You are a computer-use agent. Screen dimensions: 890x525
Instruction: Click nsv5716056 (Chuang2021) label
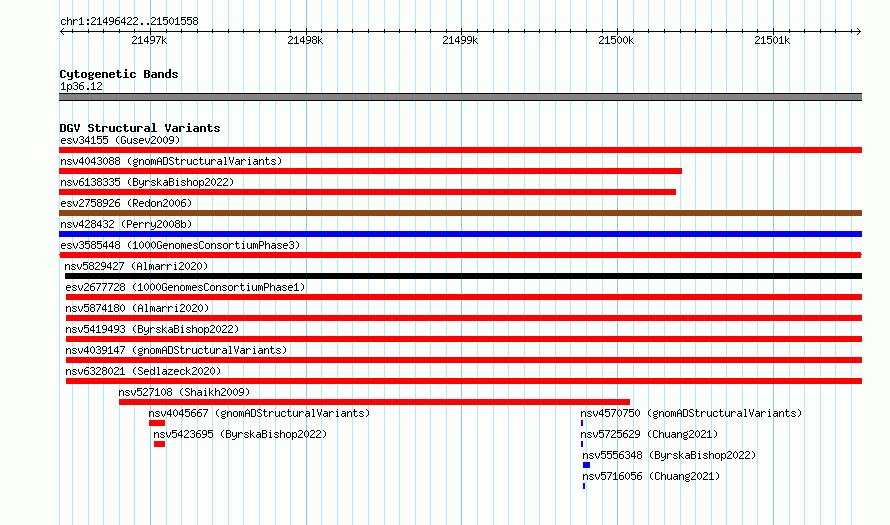pos(651,476)
